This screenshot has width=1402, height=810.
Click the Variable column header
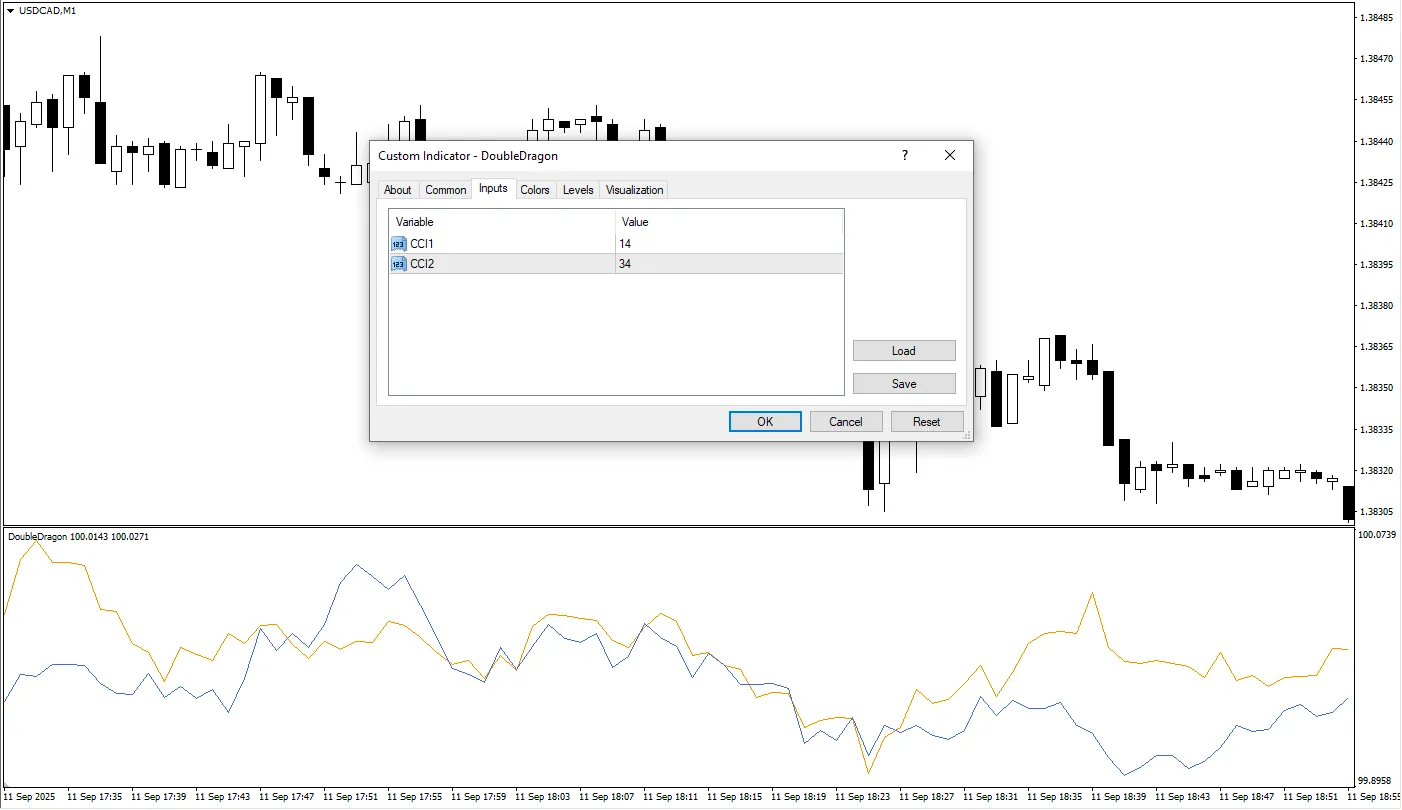tap(500, 222)
